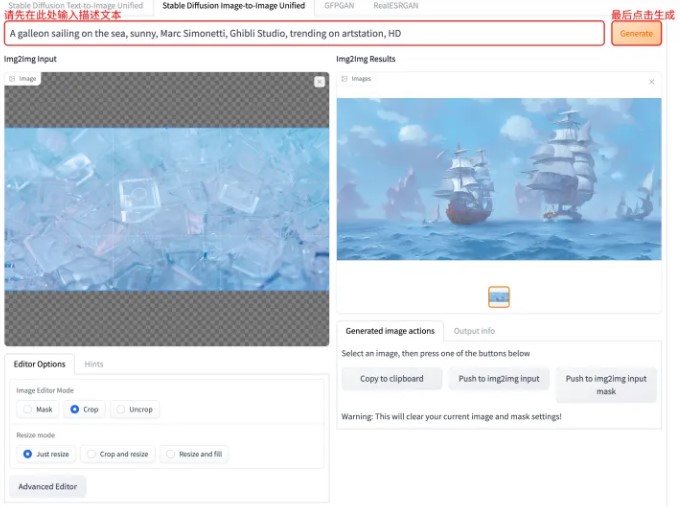Click Push to img2img input mask button

click(x=606, y=385)
